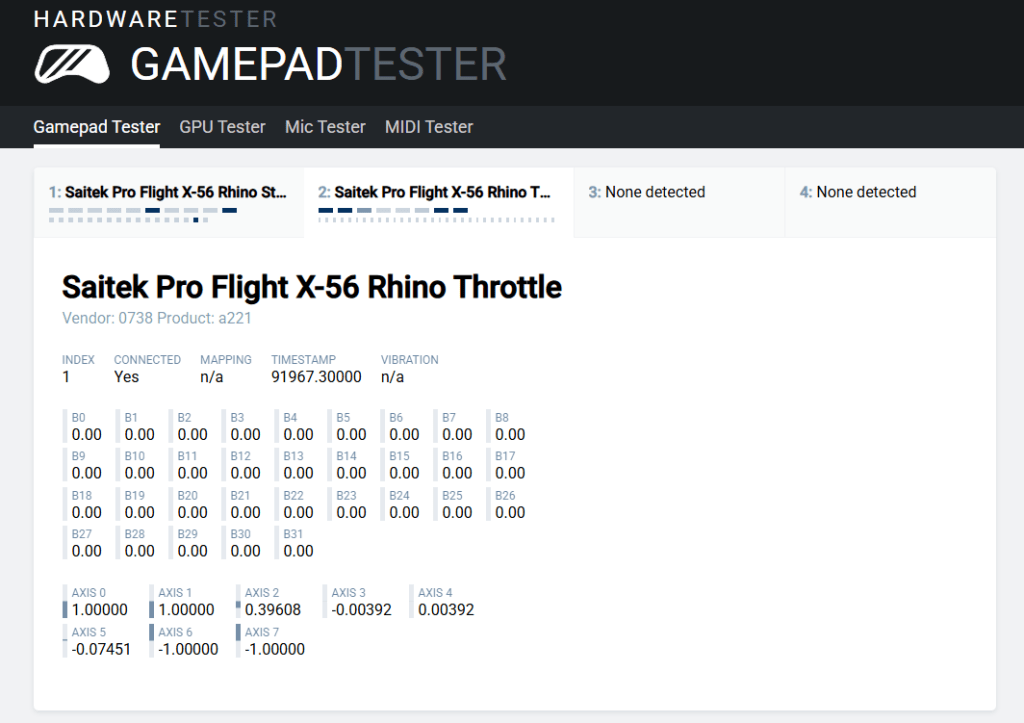Click the Saitek Pro Flight X-56 Rhino Throttle heading

point(311,287)
